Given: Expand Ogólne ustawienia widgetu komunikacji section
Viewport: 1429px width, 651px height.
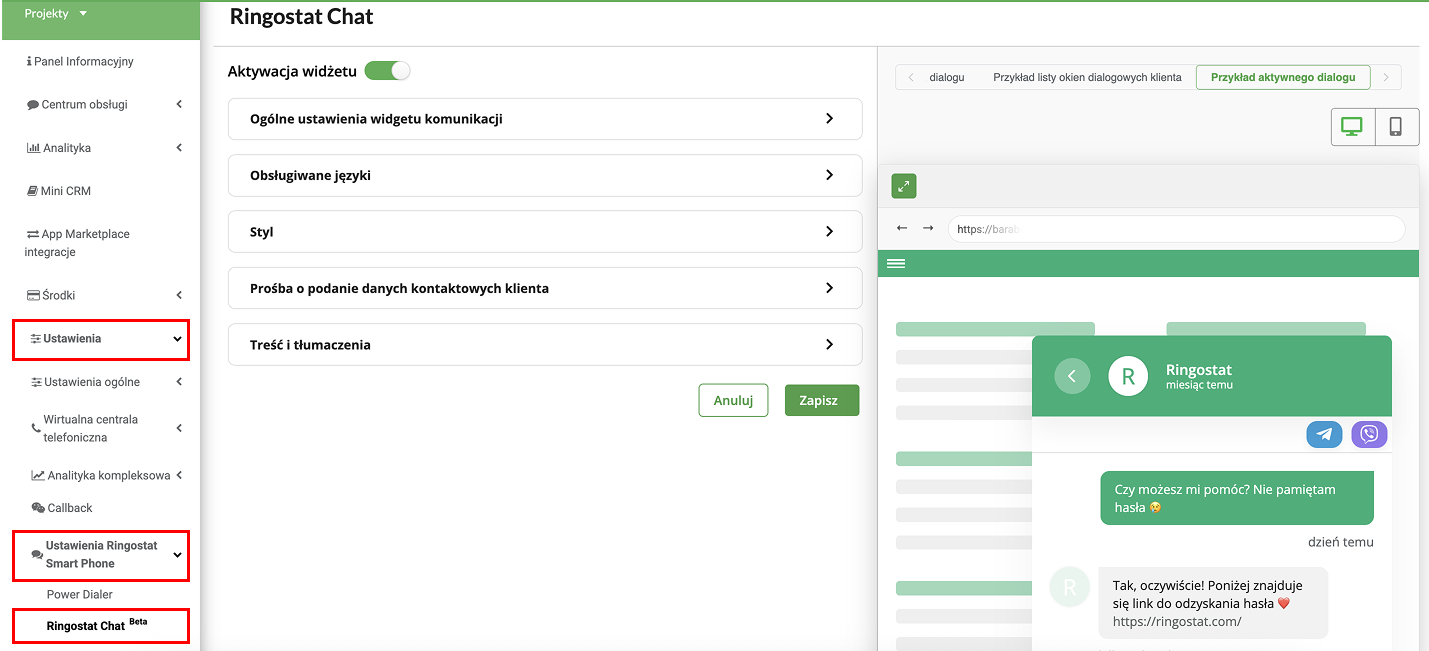Looking at the screenshot, I should pos(544,119).
